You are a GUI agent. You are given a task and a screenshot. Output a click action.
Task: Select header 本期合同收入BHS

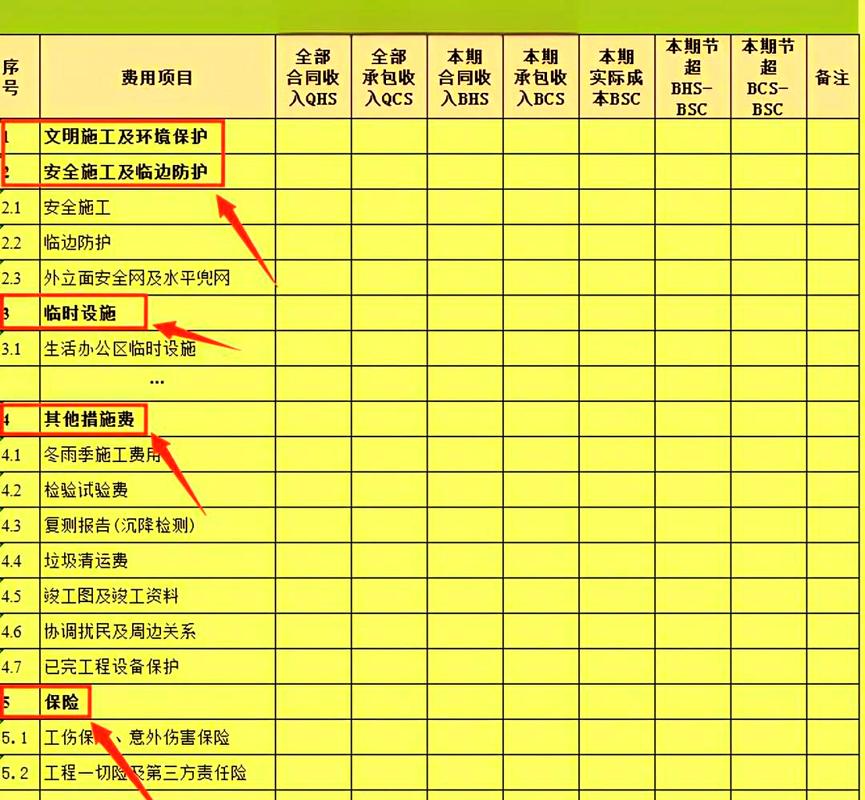click(x=465, y=77)
